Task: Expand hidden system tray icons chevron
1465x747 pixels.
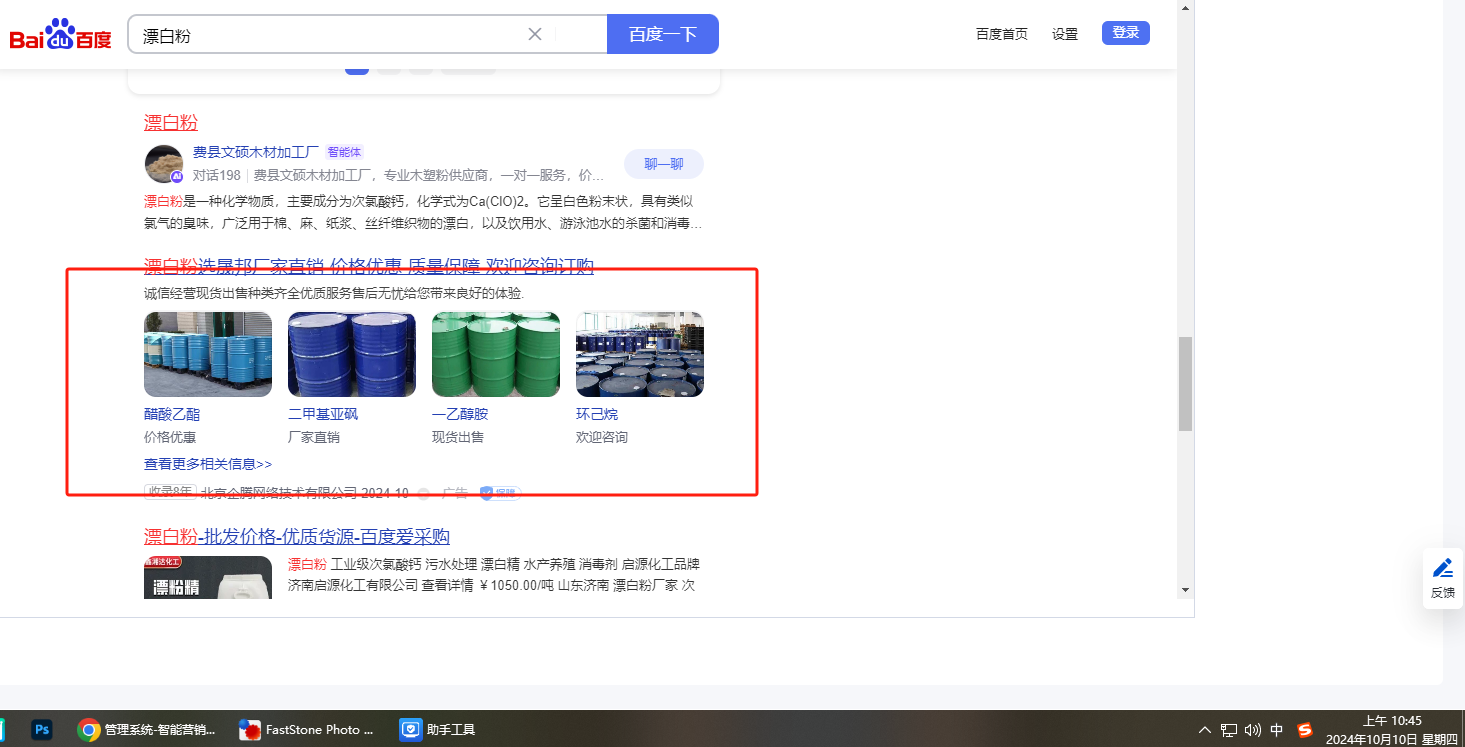Action: (x=1205, y=730)
